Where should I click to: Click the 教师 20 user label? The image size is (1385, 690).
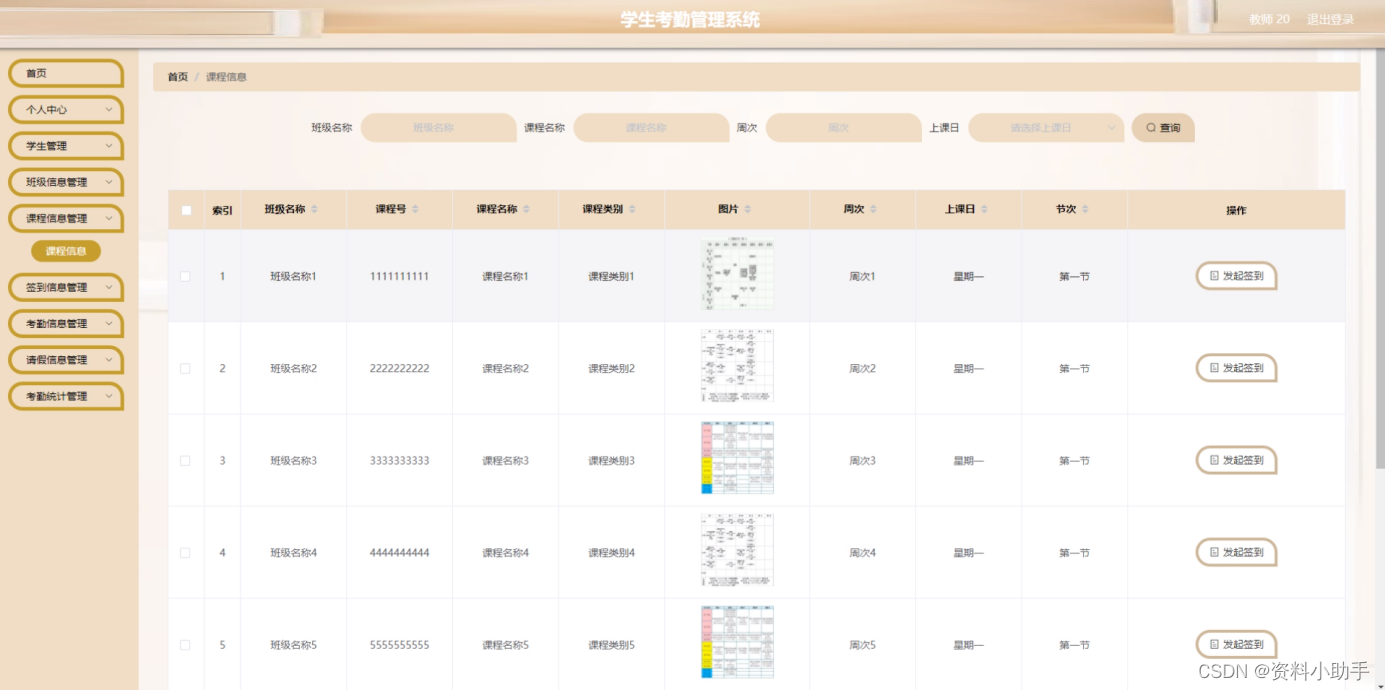[1269, 20]
